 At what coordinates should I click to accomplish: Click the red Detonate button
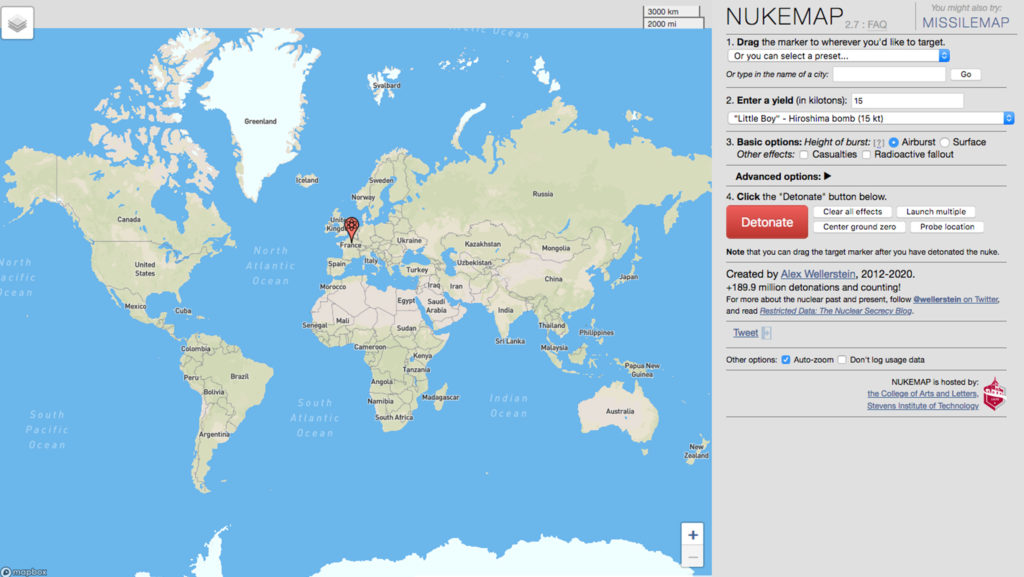coord(767,222)
